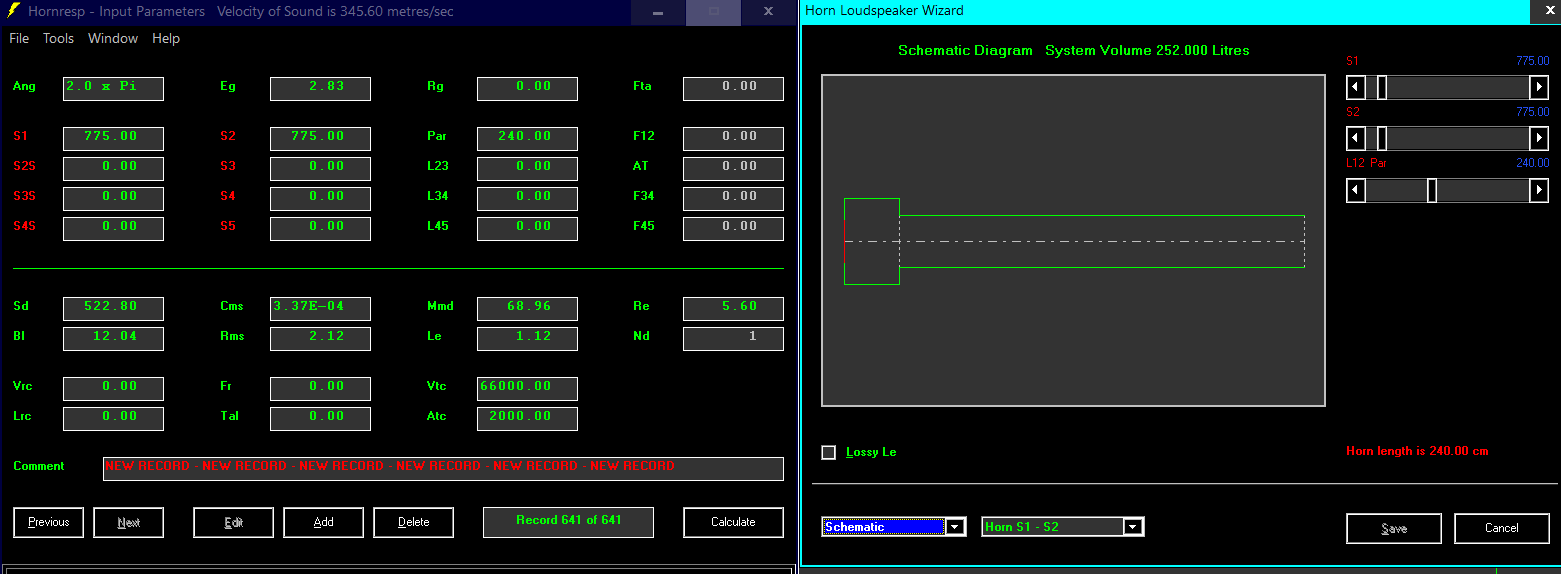Click the Rms field showing 2.12
Viewport: 1561px width, 574px height.
click(x=320, y=338)
